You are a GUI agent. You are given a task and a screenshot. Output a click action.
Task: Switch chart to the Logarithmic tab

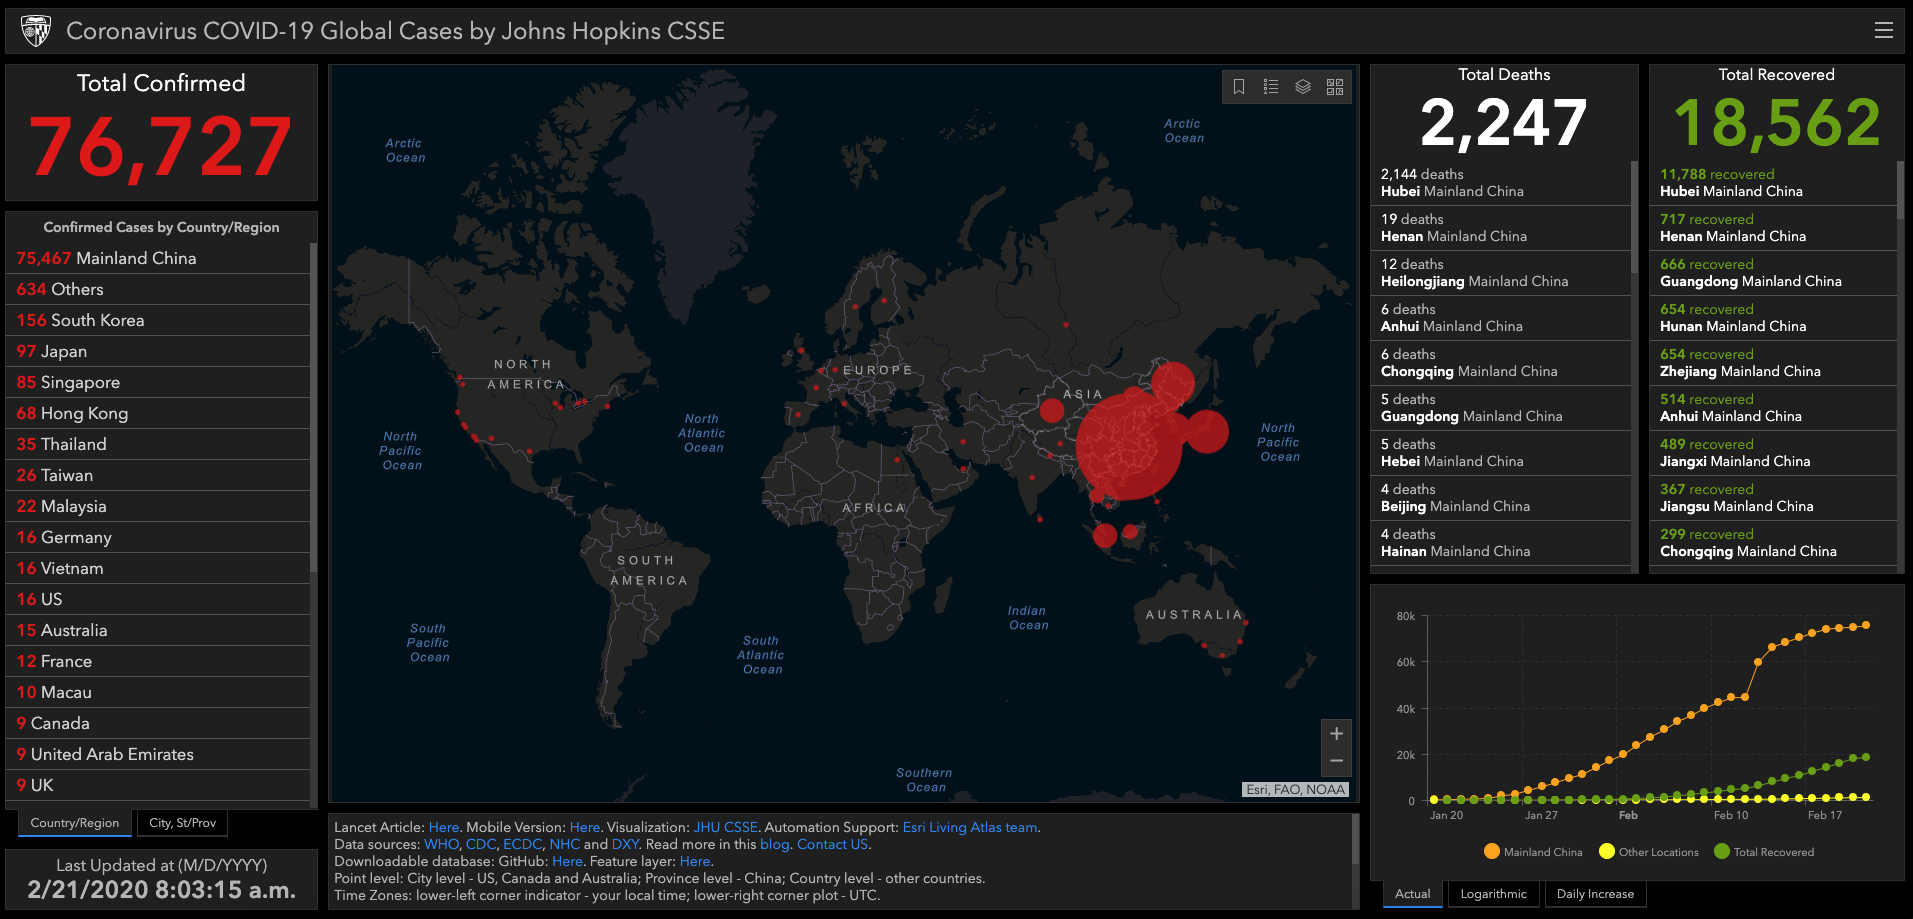pos(1493,894)
